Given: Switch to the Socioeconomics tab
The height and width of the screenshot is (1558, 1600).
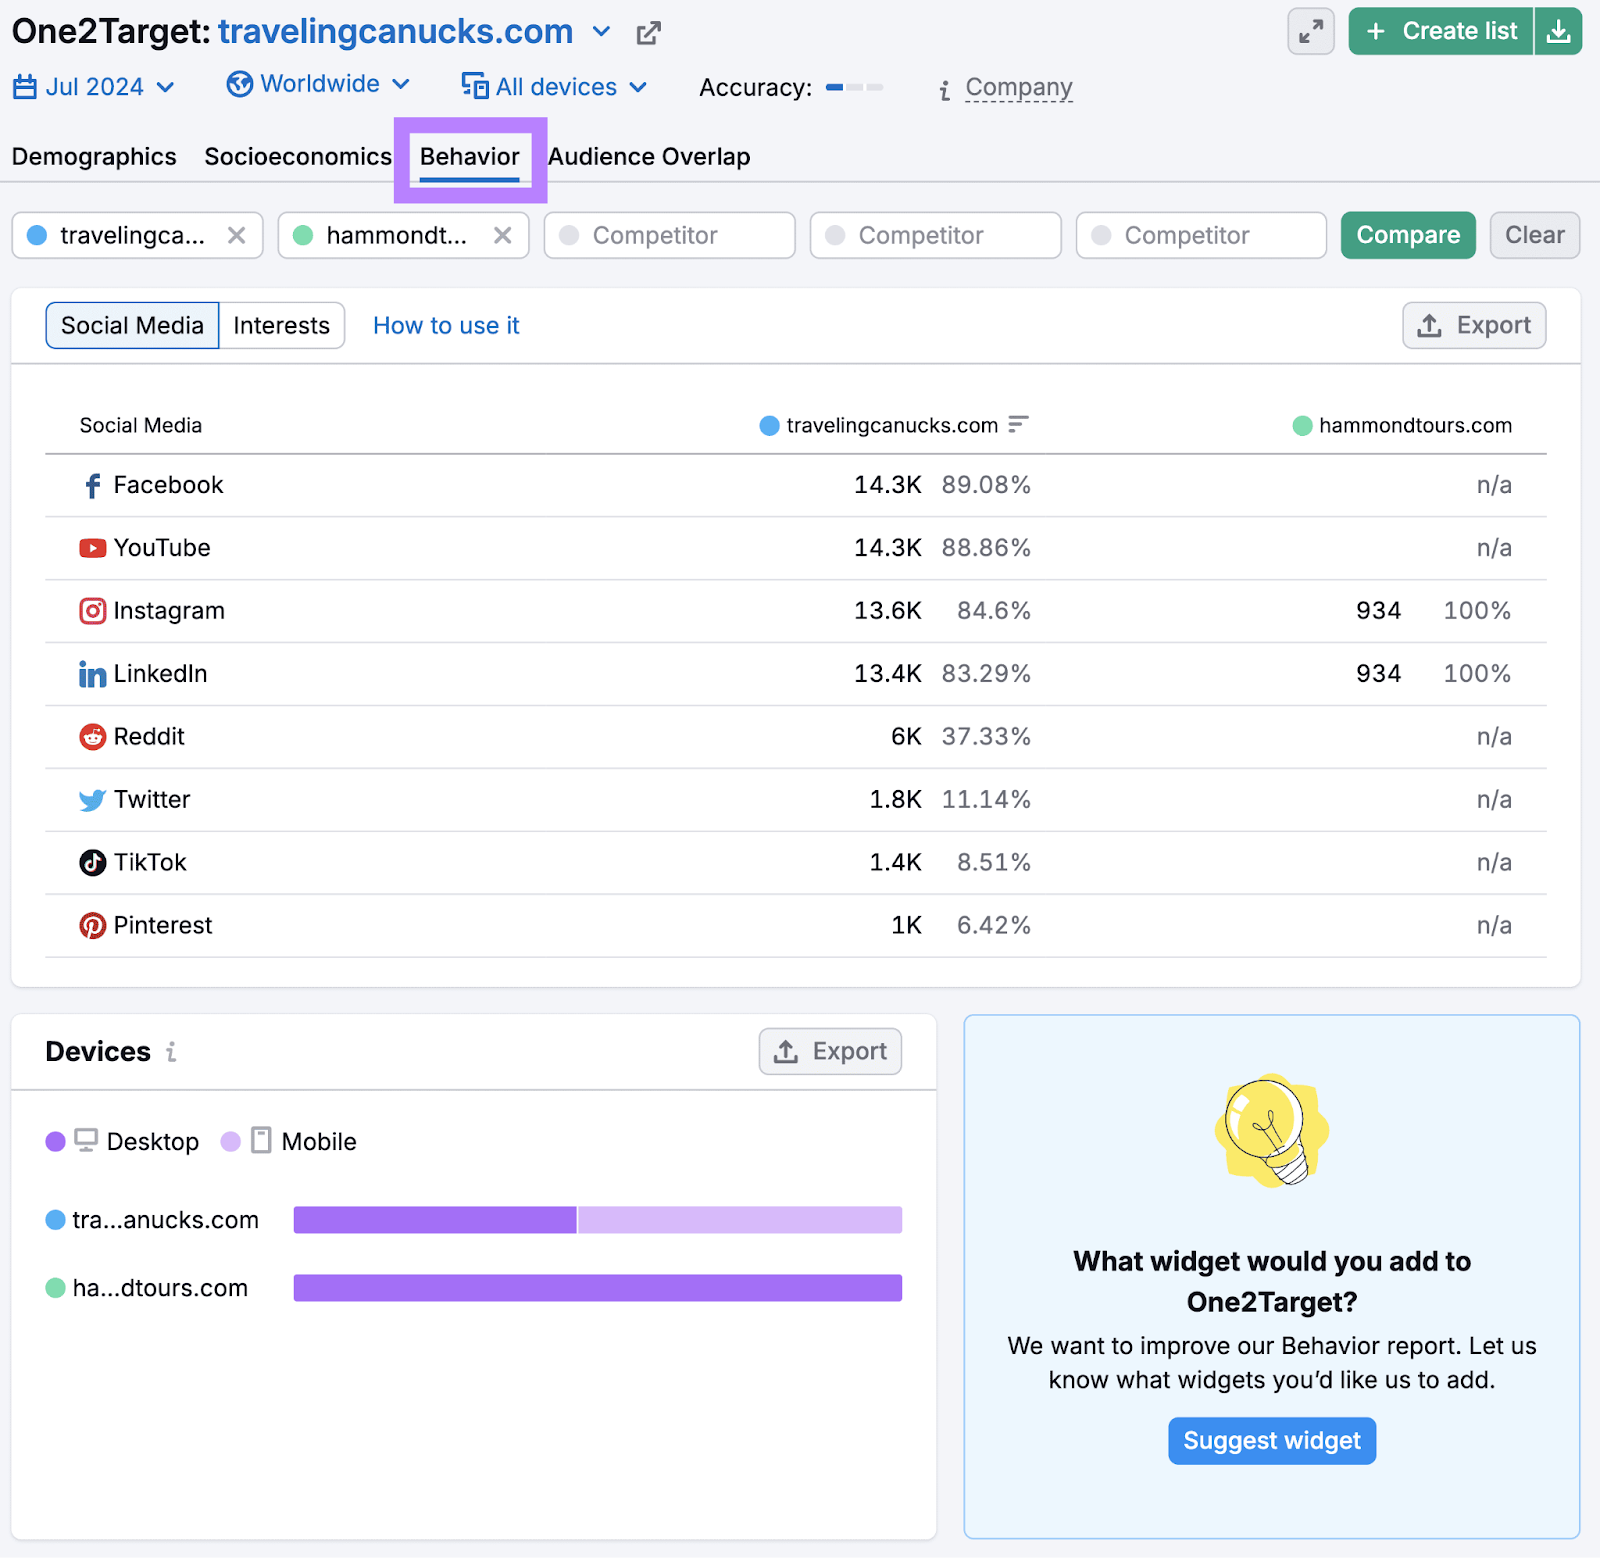Looking at the screenshot, I should pyautogui.click(x=298, y=157).
